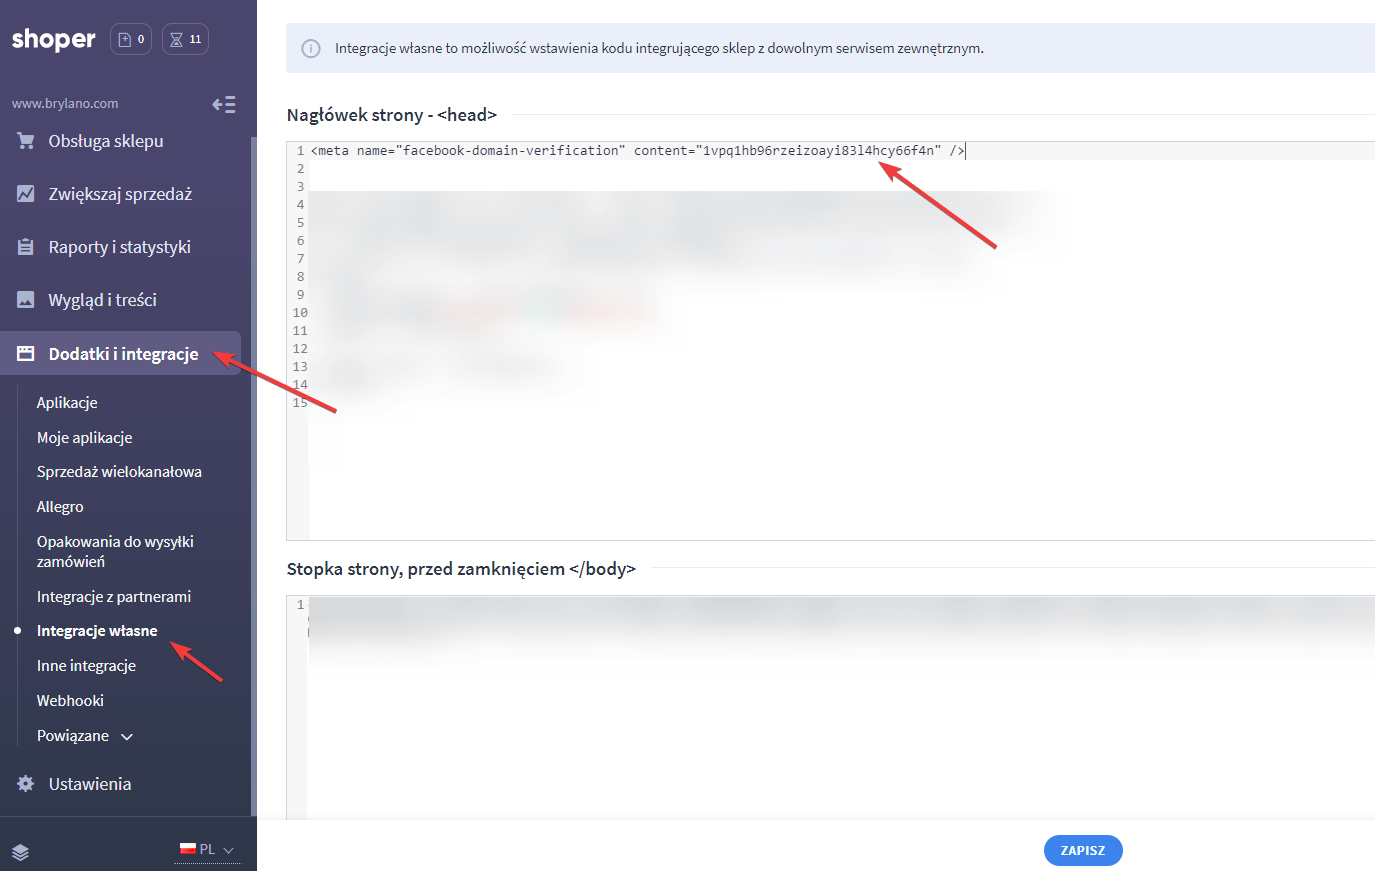Open the PL language dropdown
The height and width of the screenshot is (871, 1375).
(x=208, y=849)
